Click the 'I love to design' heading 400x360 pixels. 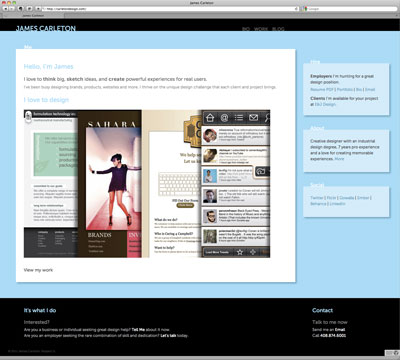(46, 100)
